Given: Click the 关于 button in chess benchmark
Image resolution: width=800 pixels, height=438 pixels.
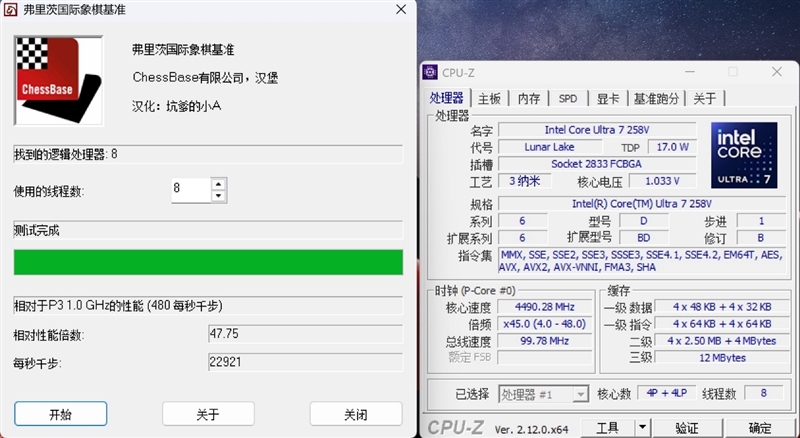Looking at the screenshot, I should pyautogui.click(x=208, y=414).
